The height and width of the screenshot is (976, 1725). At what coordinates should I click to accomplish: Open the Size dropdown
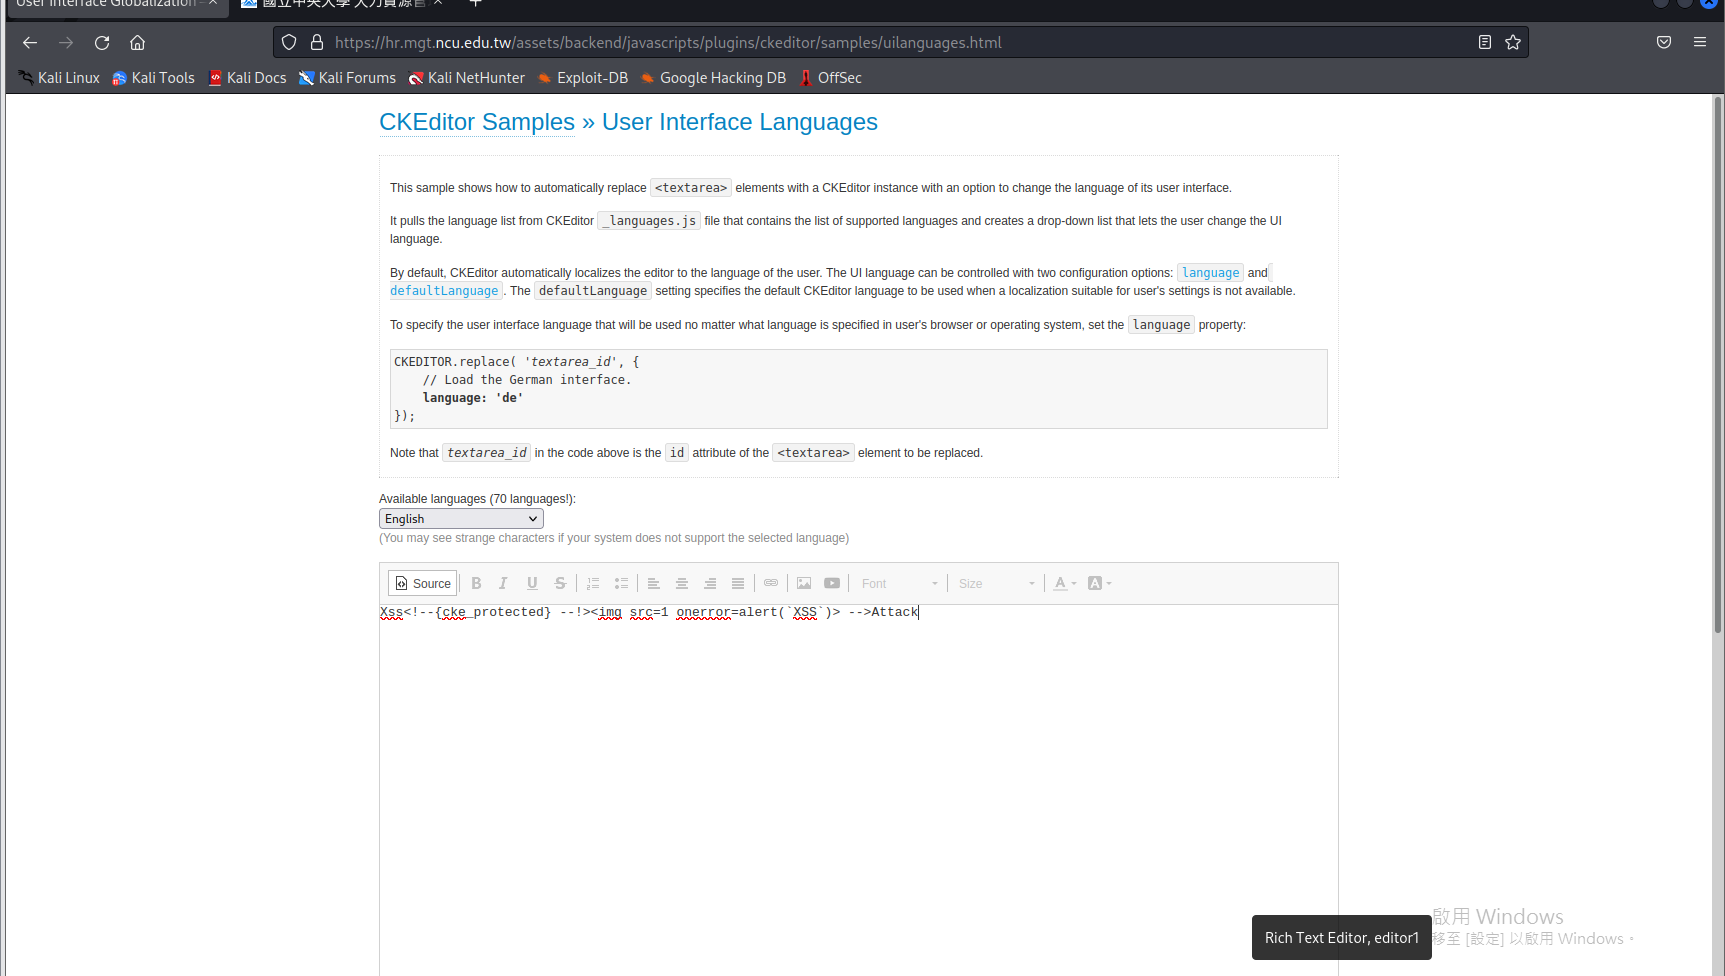click(x=996, y=583)
